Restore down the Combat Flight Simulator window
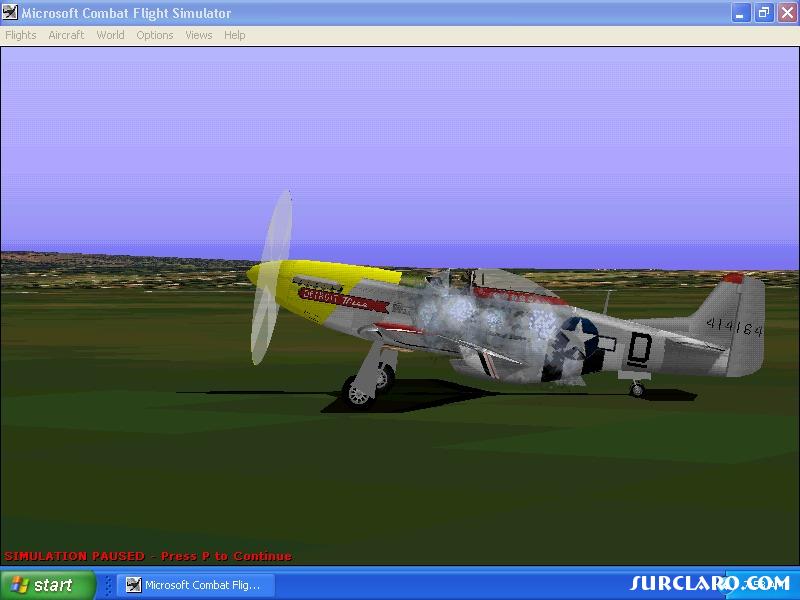This screenshot has height=600, width=800. coord(764,13)
